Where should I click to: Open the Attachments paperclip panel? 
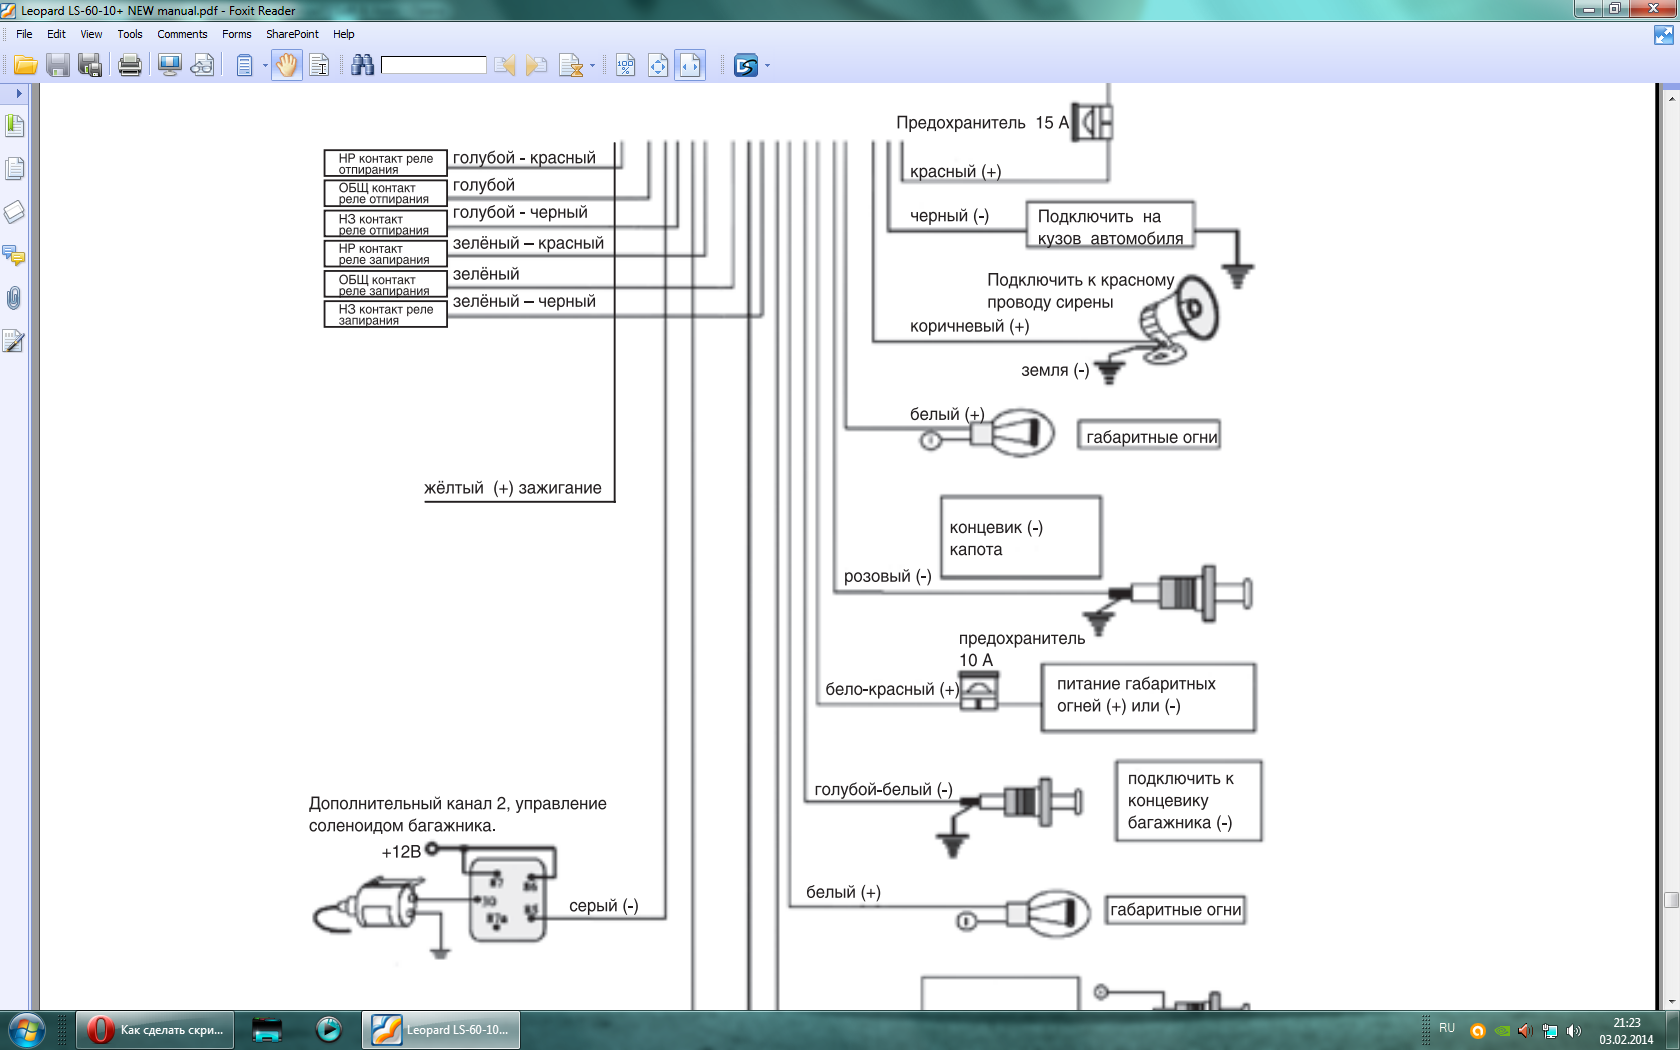[x=14, y=298]
